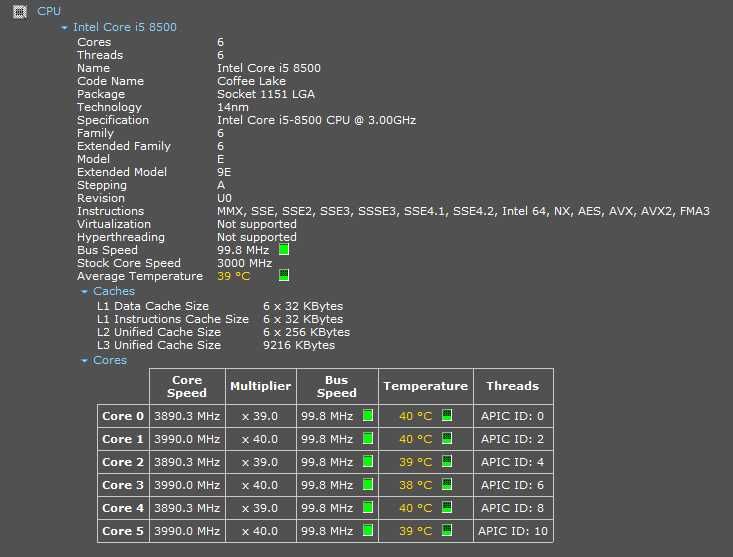
Task: Click Core 1 speed 3990.0 MHz cell
Action: (x=187, y=439)
